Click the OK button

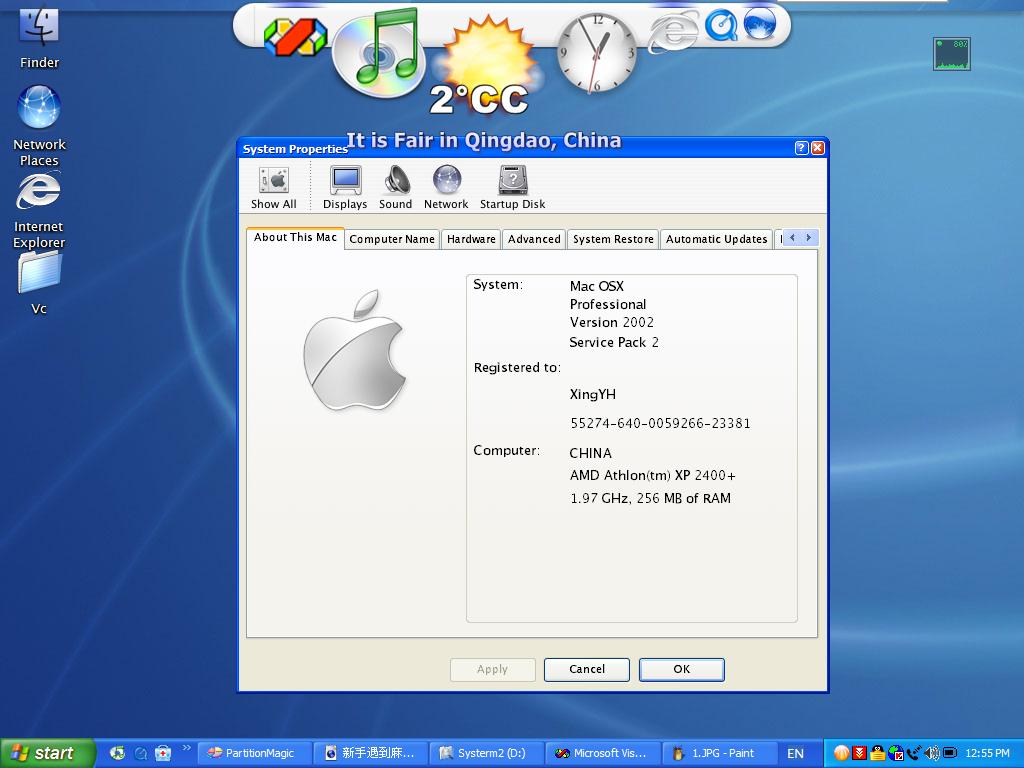click(682, 669)
